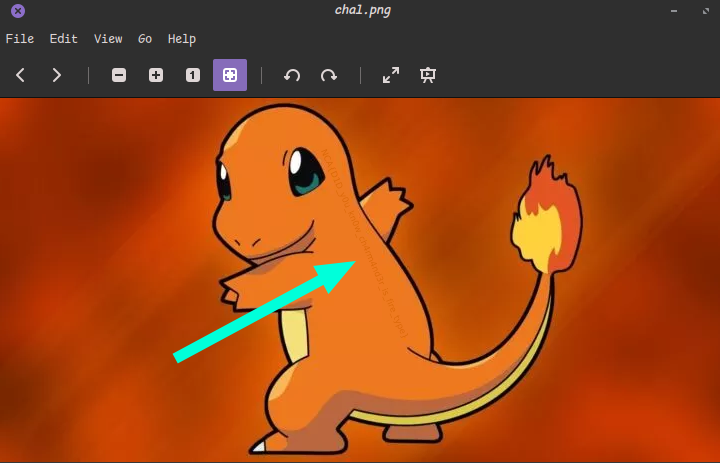Open the File menu
Viewport: 720px width, 463px height.
click(x=20, y=39)
